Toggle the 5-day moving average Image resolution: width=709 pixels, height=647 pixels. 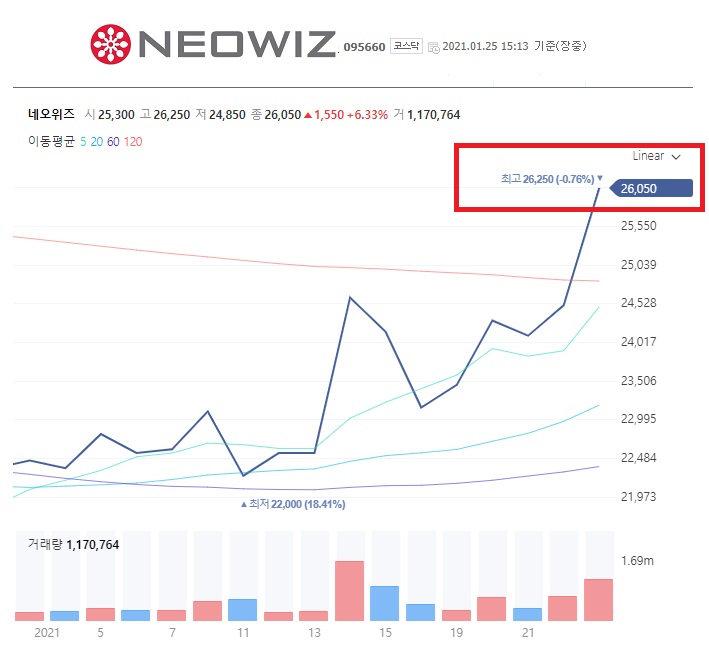(83, 142)
